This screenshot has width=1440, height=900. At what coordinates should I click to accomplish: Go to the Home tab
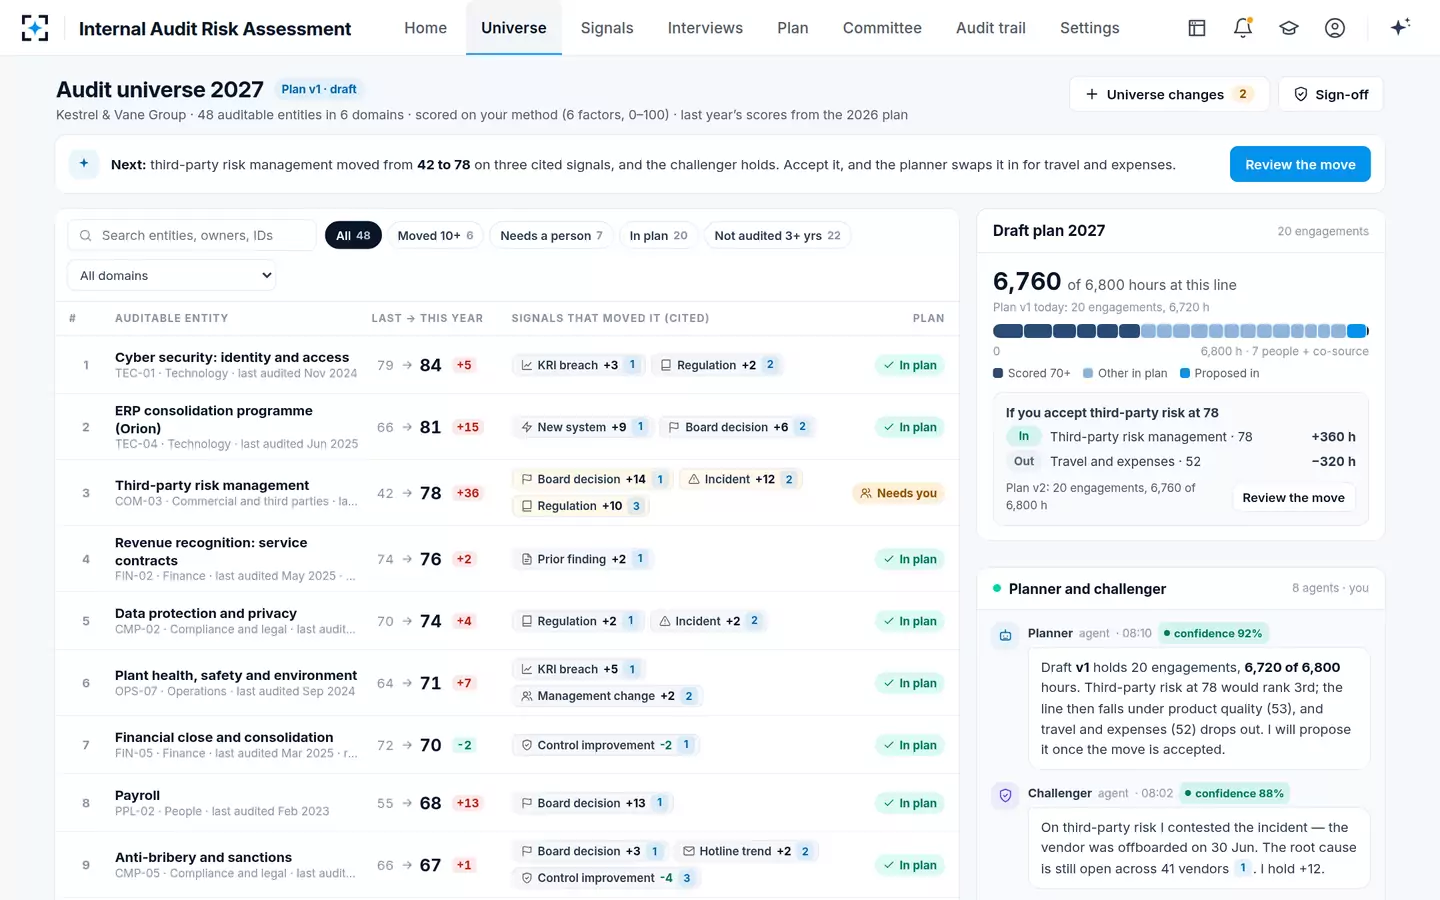point(426,28)
